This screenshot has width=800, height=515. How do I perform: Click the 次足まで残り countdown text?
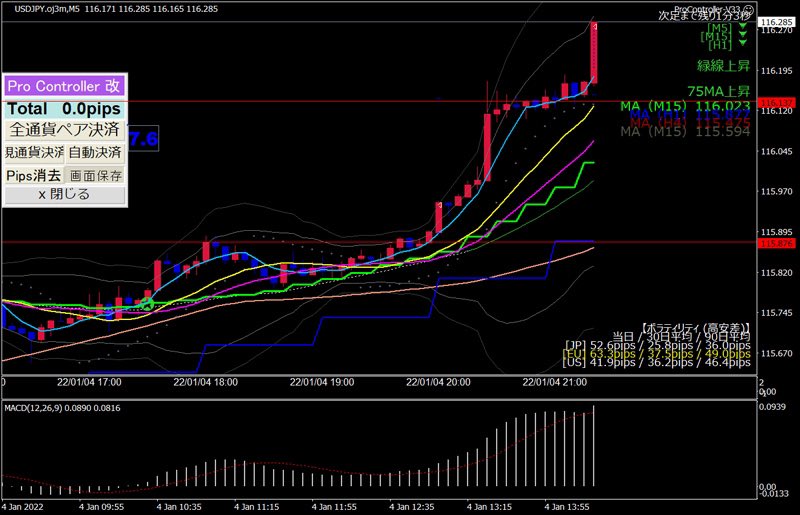[705, 15]
